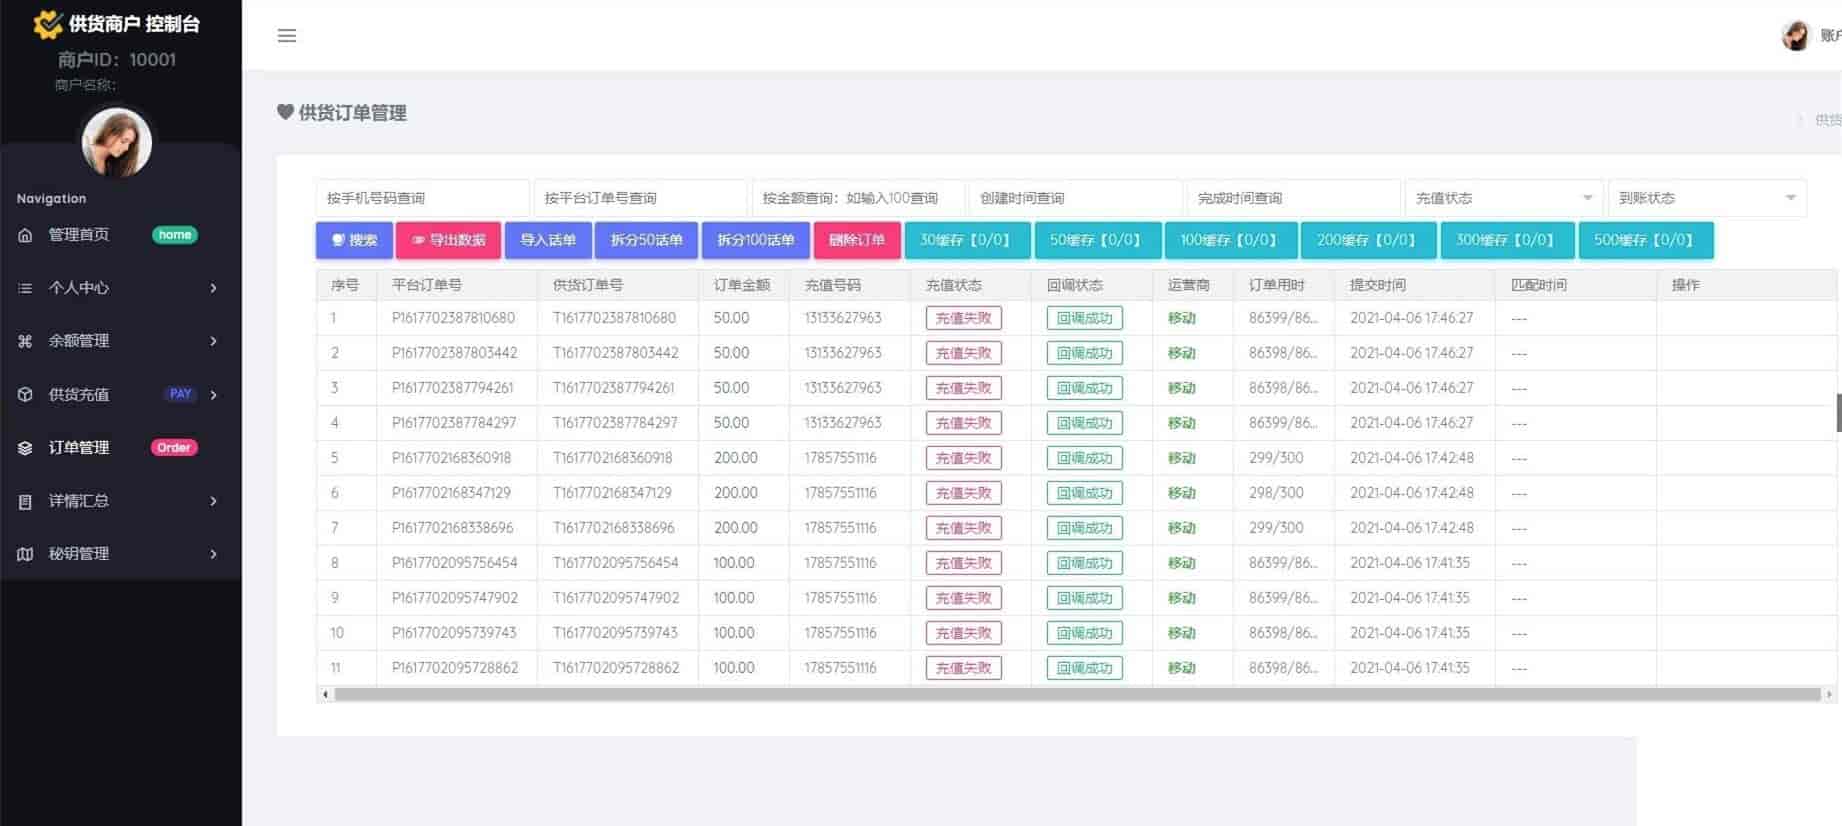Expand the 个人中心 submenu chevron

[x=213, y=288]
